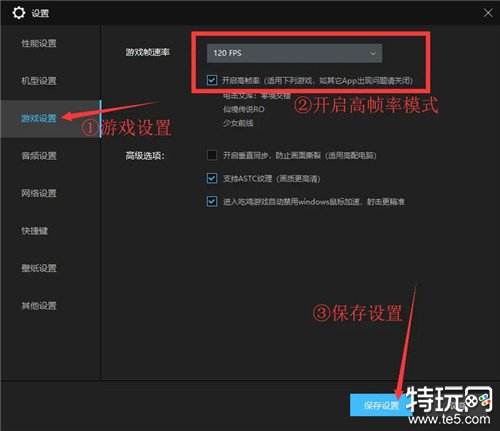Switch to 机型设置 in the sidebar
Viewport: 500px width, 431px height.
coord(39,81)
